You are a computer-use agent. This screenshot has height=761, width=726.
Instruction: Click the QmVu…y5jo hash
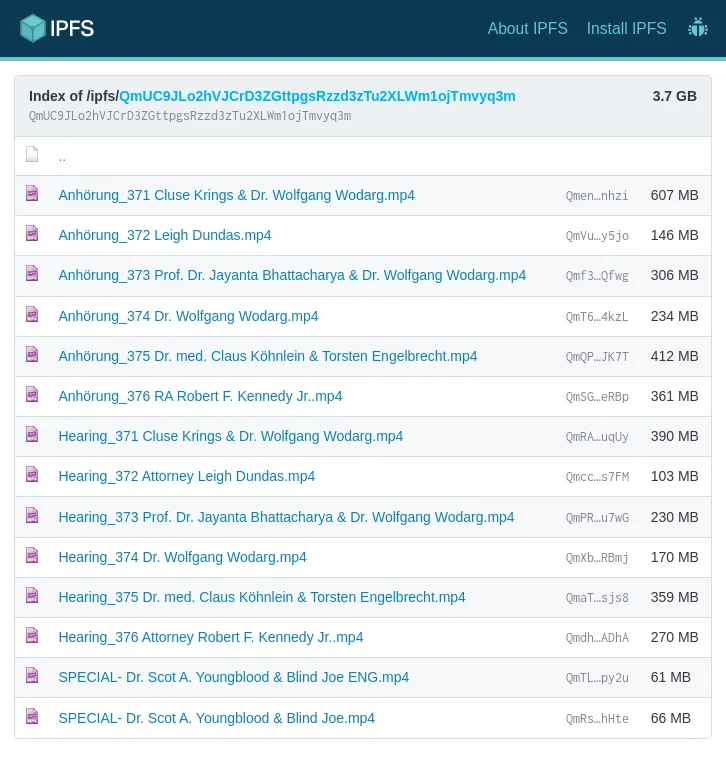[x=597, y=235]
